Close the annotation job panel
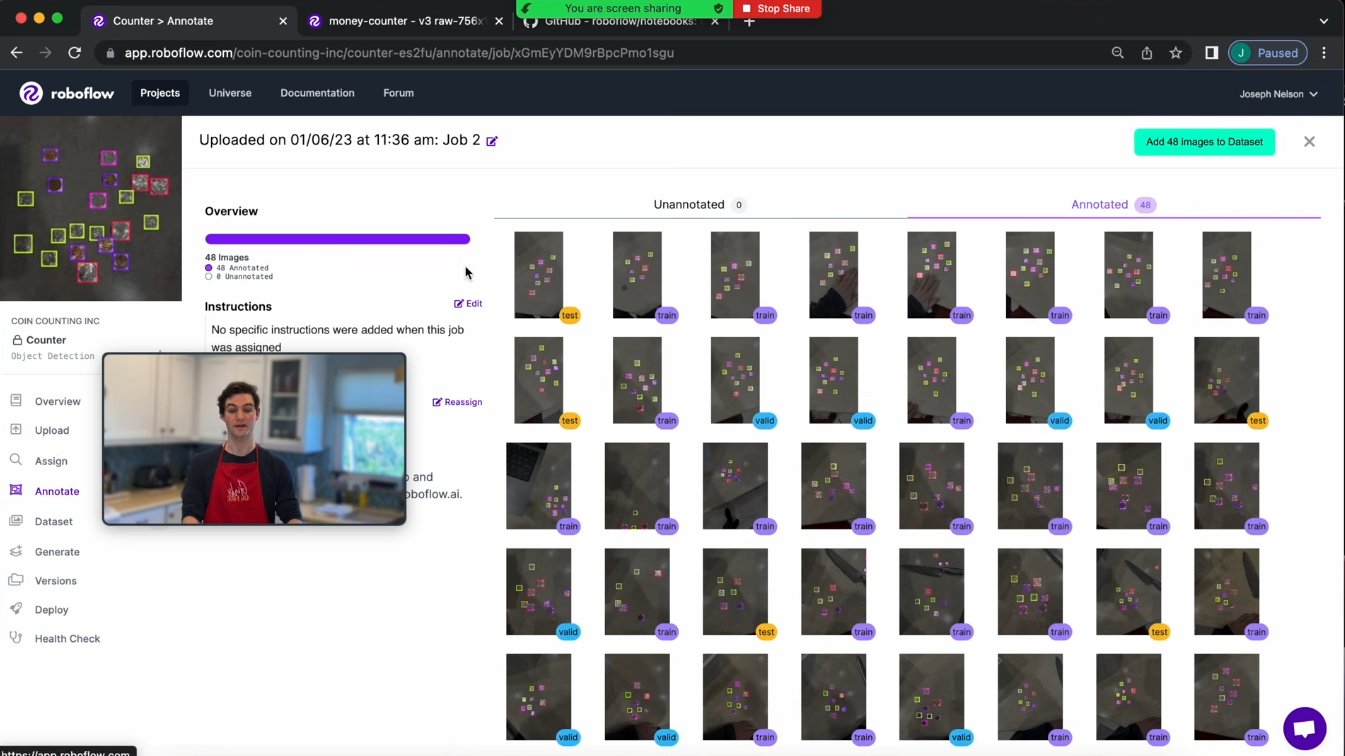 1309,142
